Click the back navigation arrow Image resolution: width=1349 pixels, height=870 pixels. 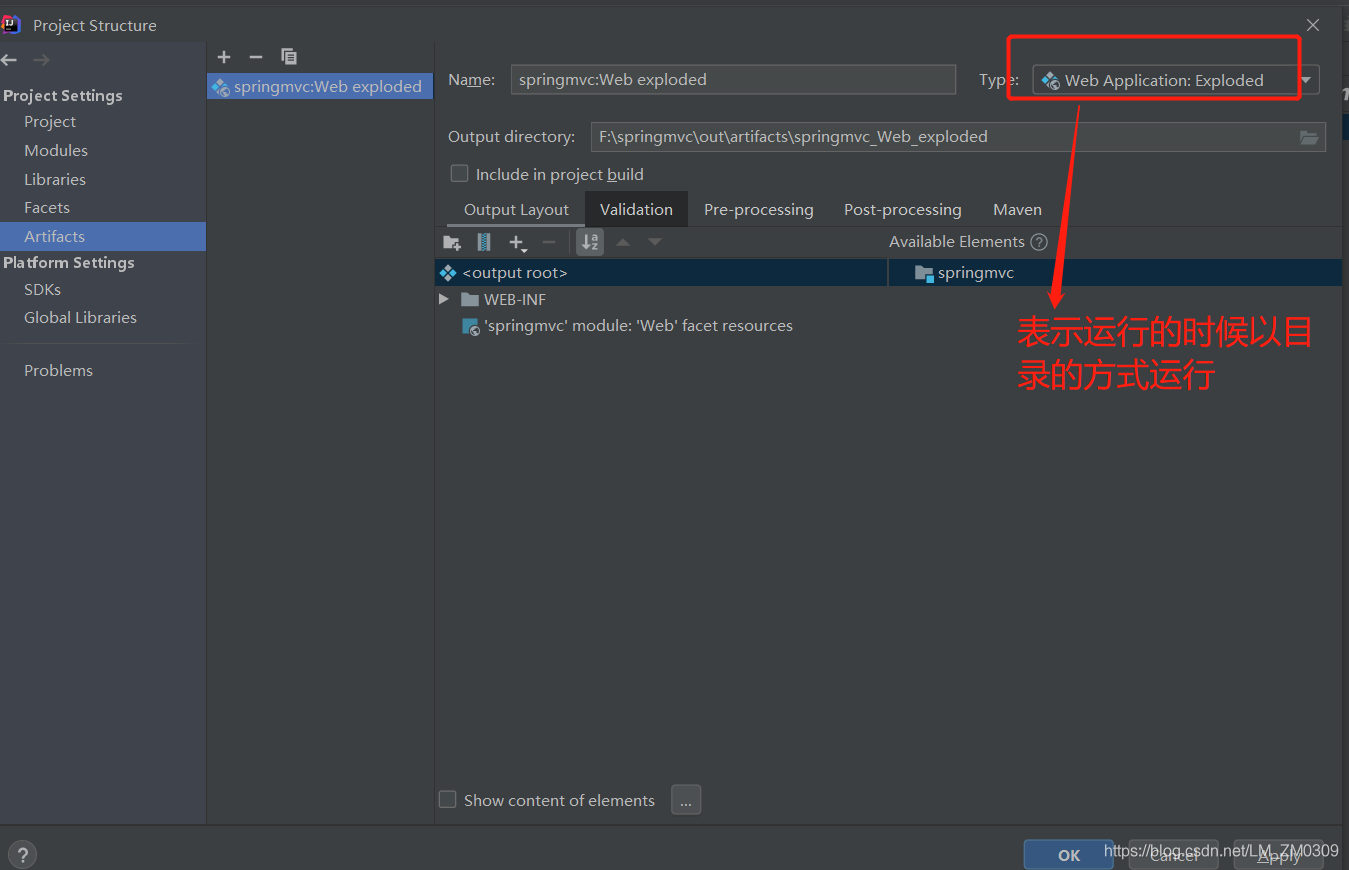9,60
